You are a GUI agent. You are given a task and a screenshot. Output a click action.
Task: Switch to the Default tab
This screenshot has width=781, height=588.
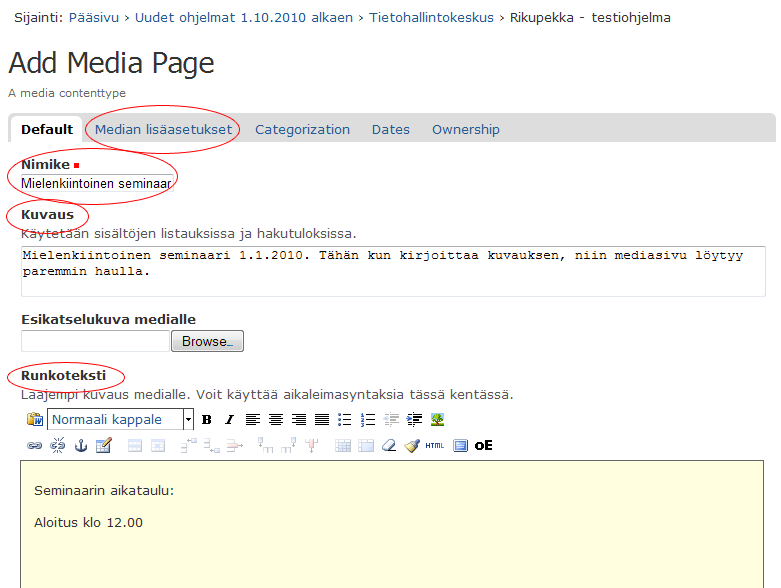47,129
